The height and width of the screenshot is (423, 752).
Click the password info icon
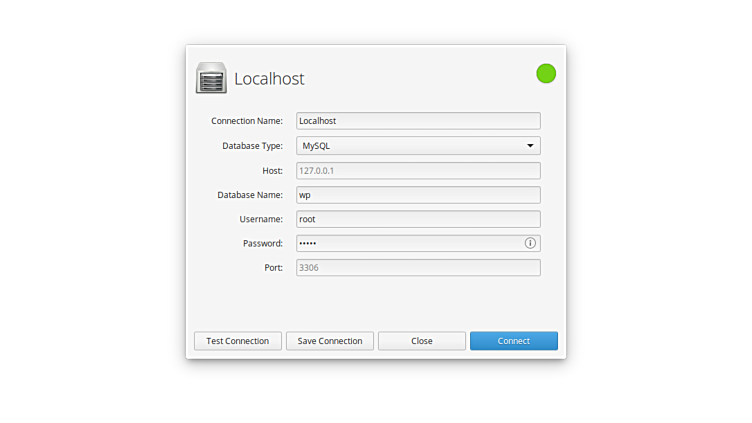click(x=530, y=243)
